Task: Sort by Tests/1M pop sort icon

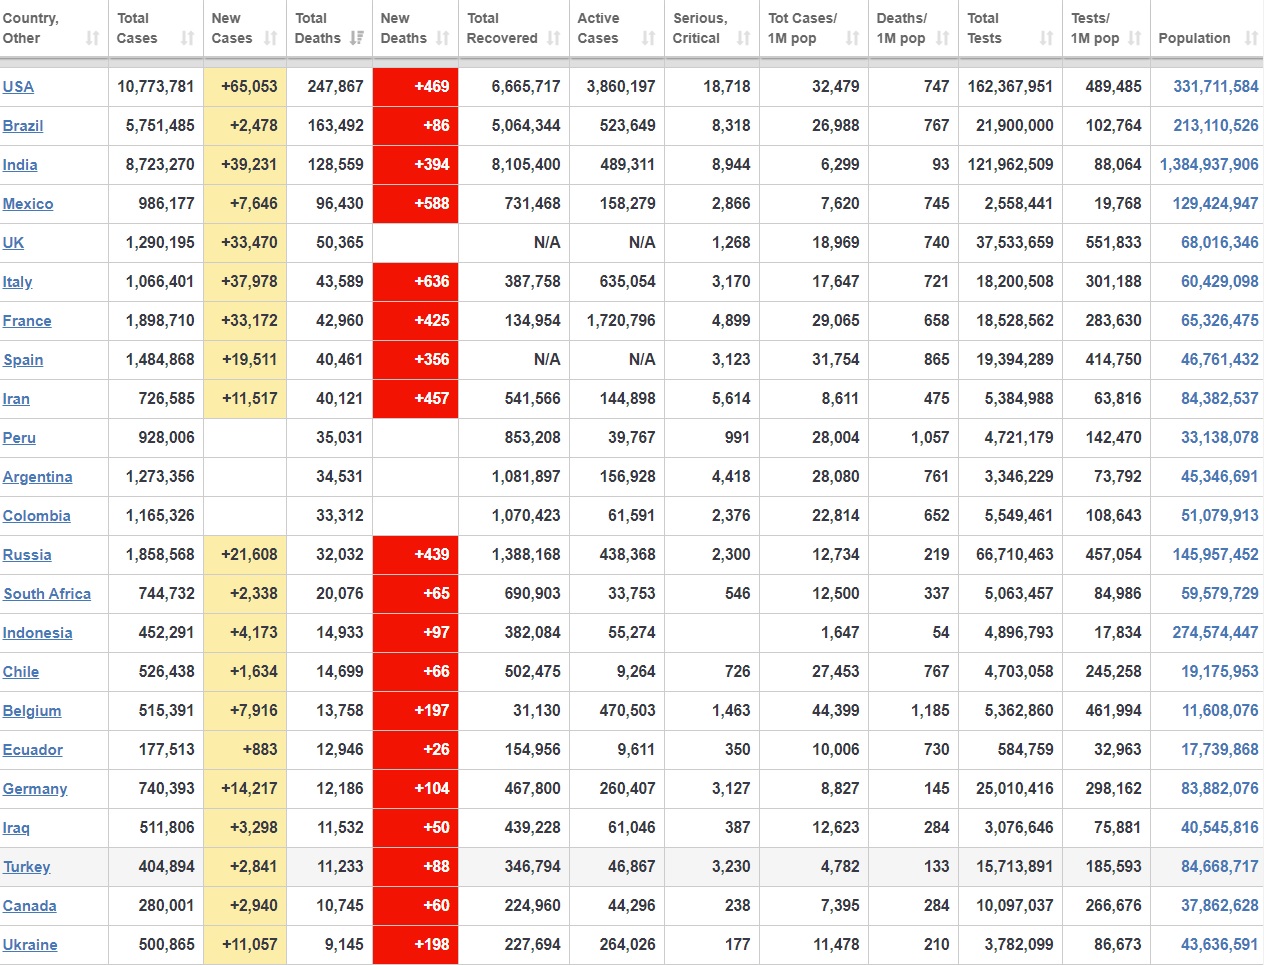Action: (x=1134, y=38)
